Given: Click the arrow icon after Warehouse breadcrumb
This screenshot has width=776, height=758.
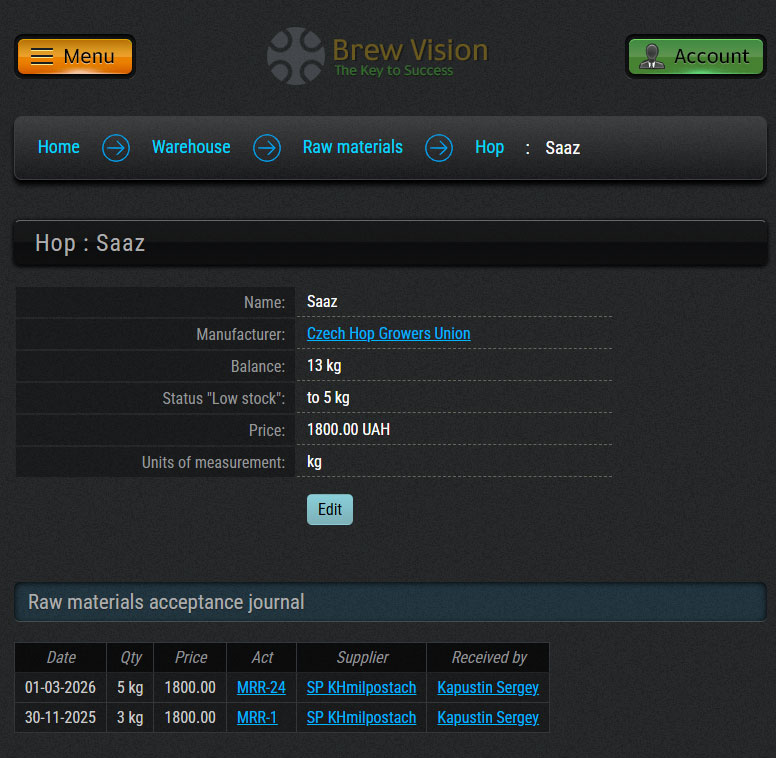Looking at the screenshot, I should [267, 148].
